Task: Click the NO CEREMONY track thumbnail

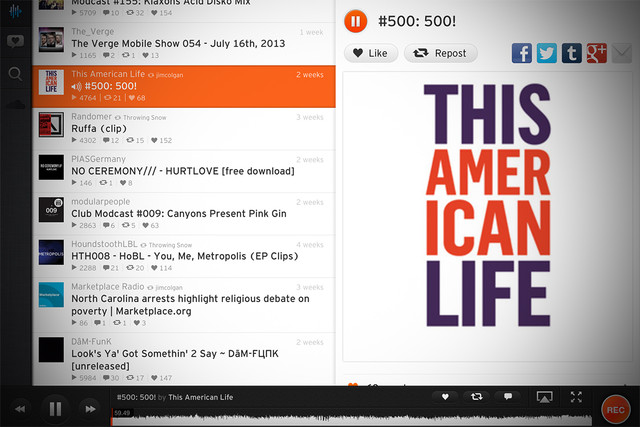Action: point(51,167)
